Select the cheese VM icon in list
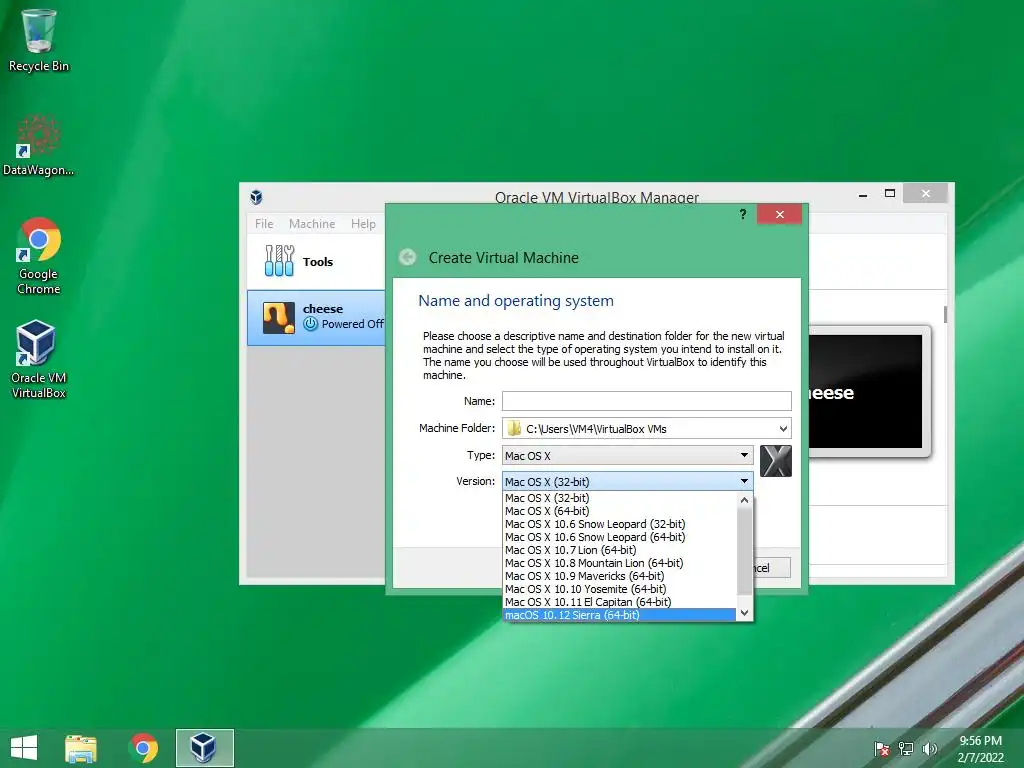The image size is (1024, 768). coord(279,318)
